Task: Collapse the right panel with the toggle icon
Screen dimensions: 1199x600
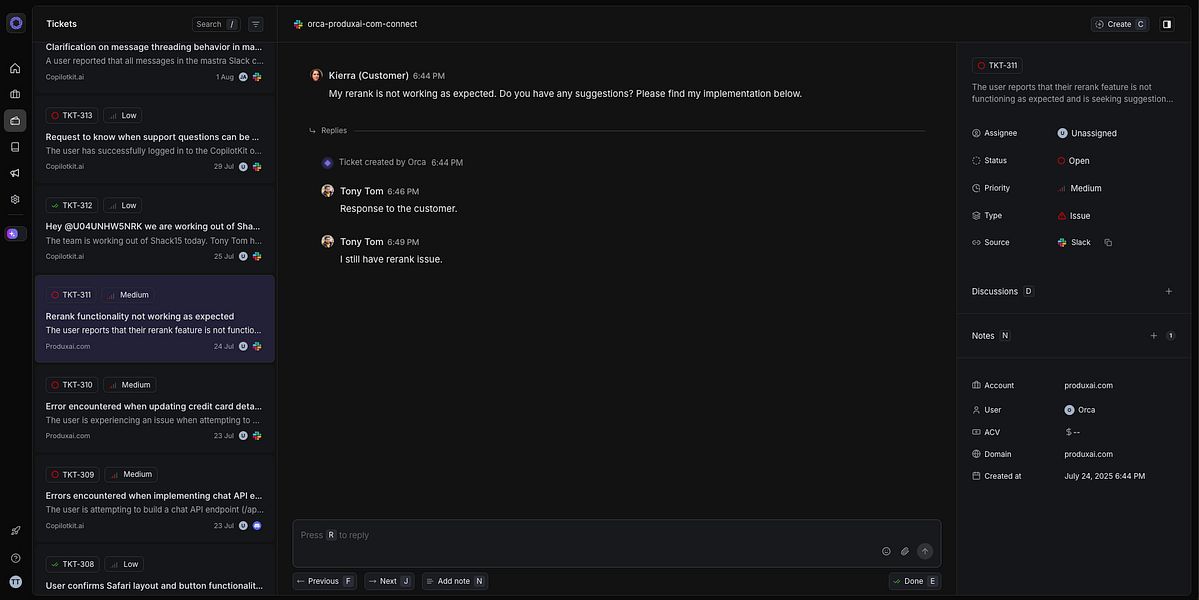Action: click(x=1166, y=23)
